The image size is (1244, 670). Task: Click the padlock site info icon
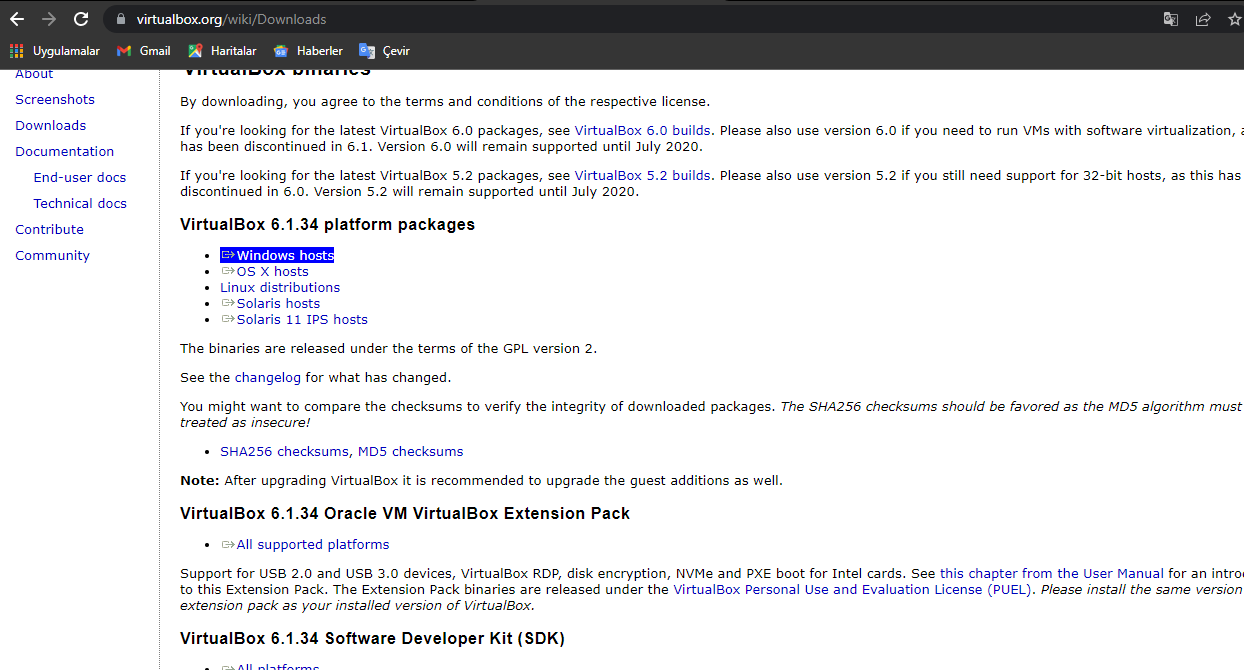121,19
